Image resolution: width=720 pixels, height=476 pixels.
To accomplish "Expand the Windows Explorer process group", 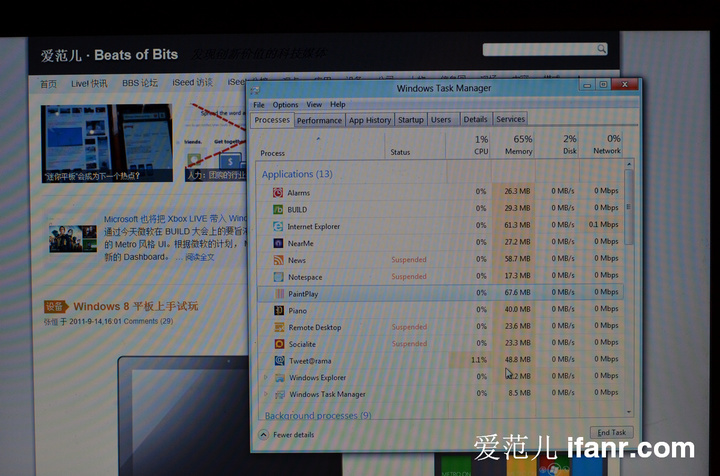I will pyautogui.click(x=265, y=377).
